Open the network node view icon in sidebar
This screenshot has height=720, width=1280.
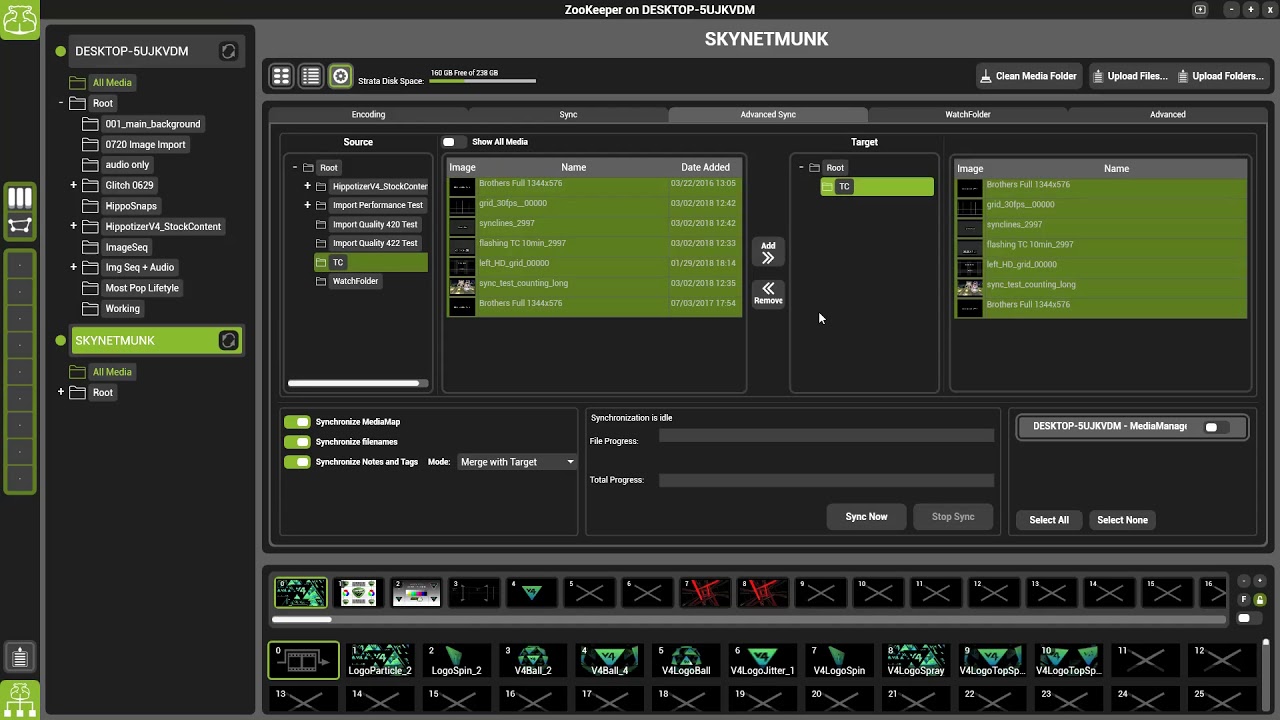[x=20, y=227]
